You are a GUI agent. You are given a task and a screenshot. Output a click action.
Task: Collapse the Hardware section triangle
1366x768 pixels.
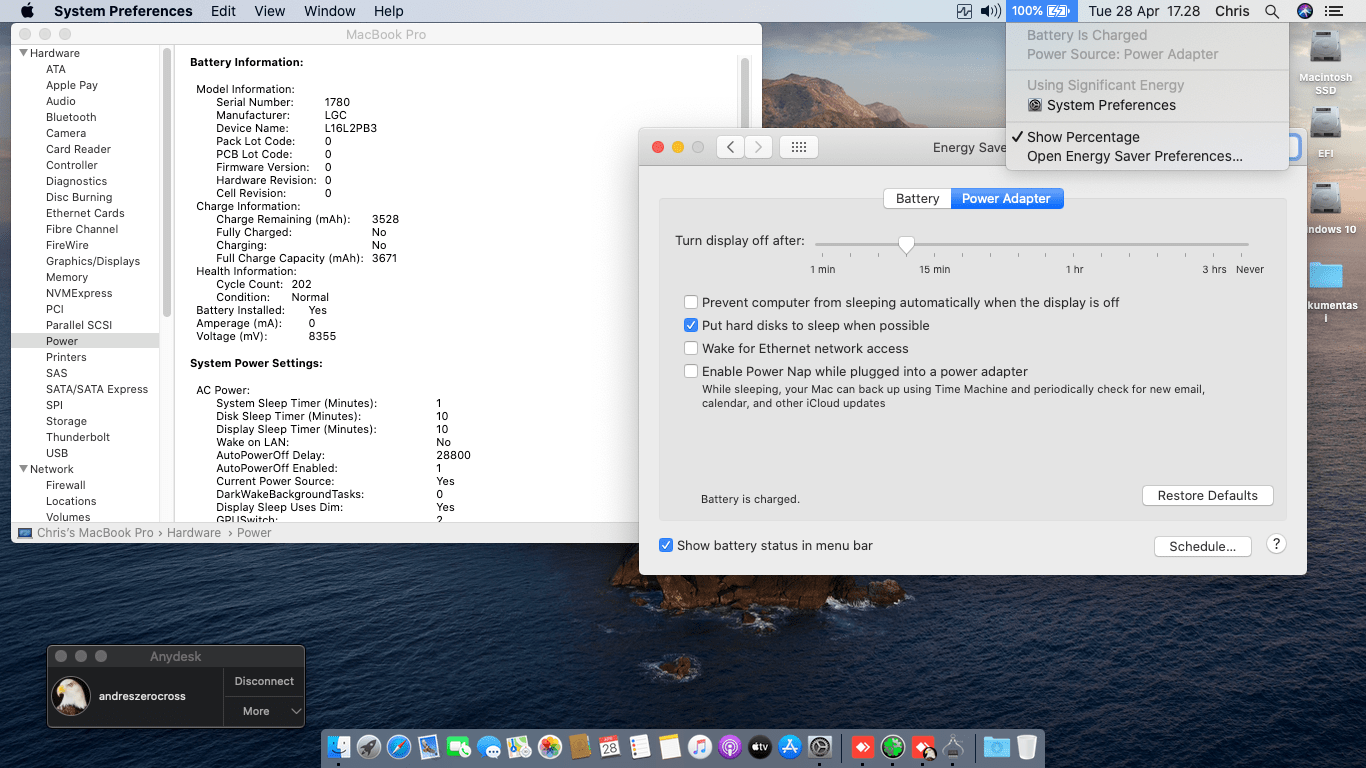(x=23, y=53)
